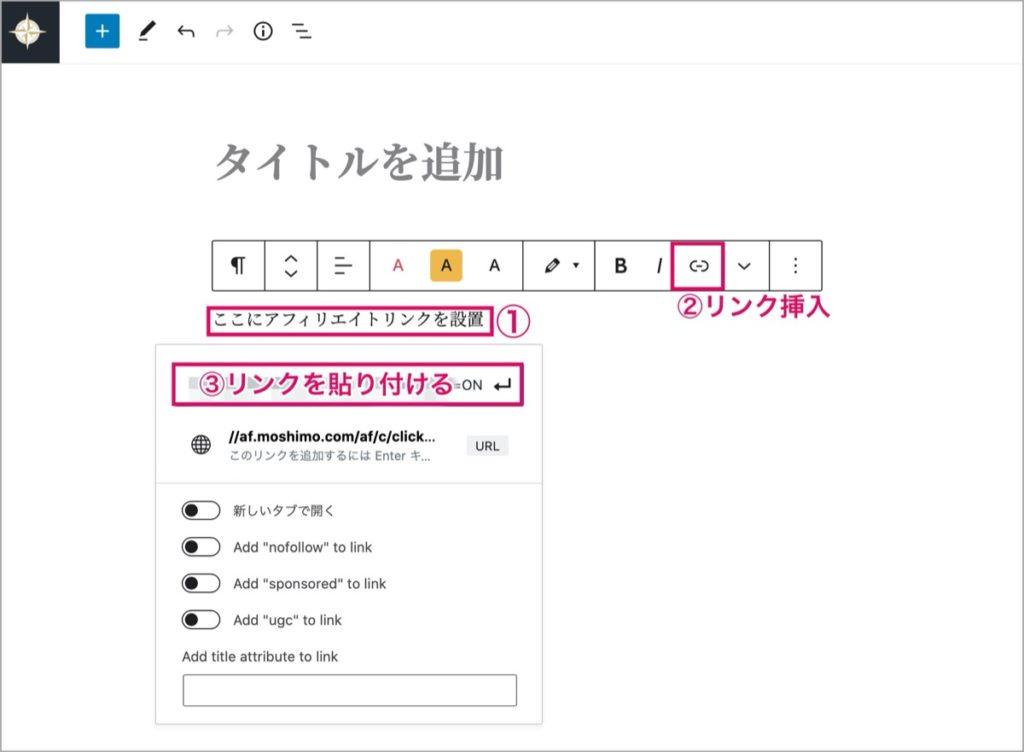This screenshot has width=1024, height=752.
Task: Apply yellow highlight A button
Action: (446, 266)
